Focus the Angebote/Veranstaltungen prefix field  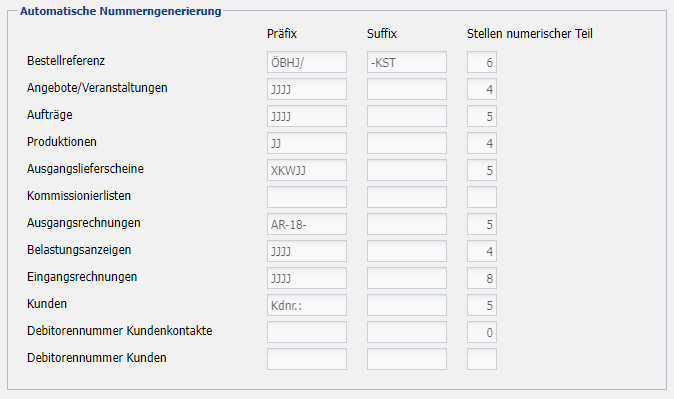306,89
